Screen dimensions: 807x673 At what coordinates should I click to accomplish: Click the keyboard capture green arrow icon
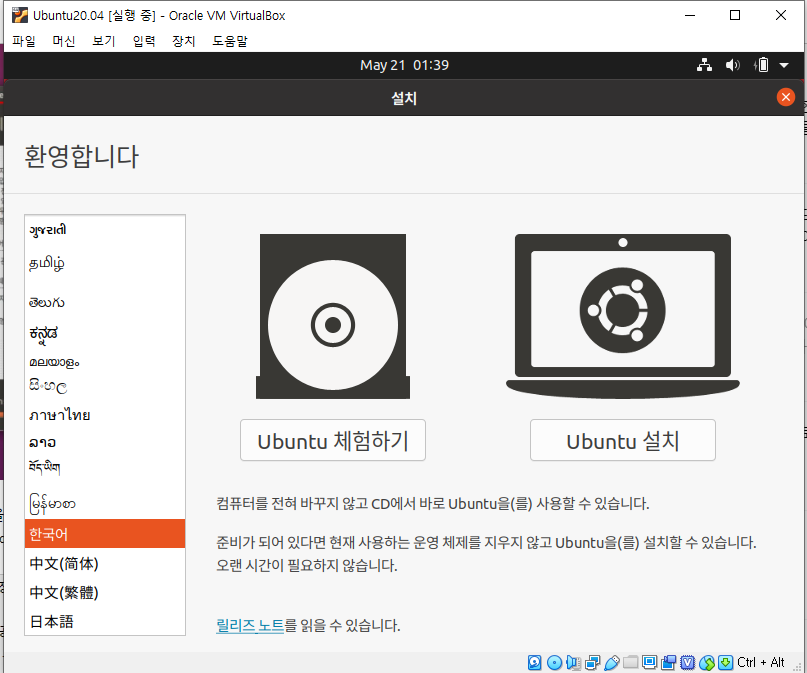[x=726, y=662]
